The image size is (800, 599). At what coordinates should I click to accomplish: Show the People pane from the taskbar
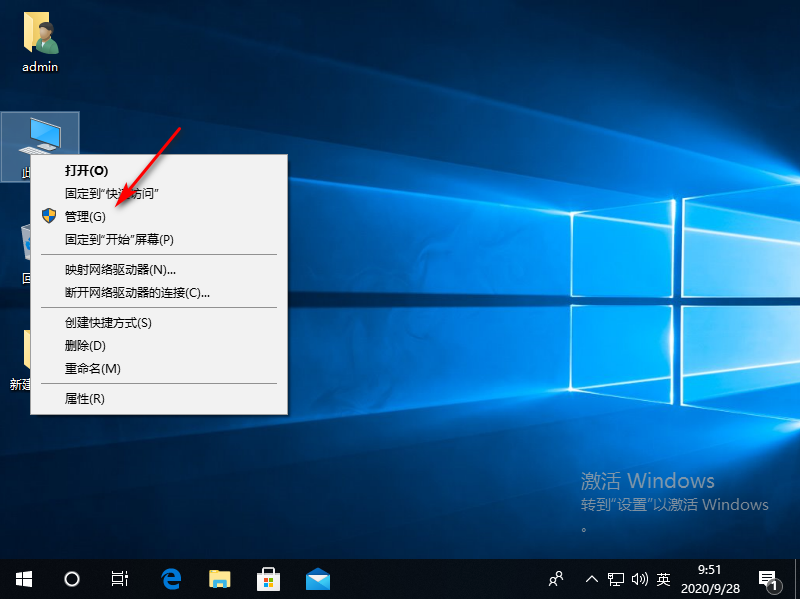(555, 578)
